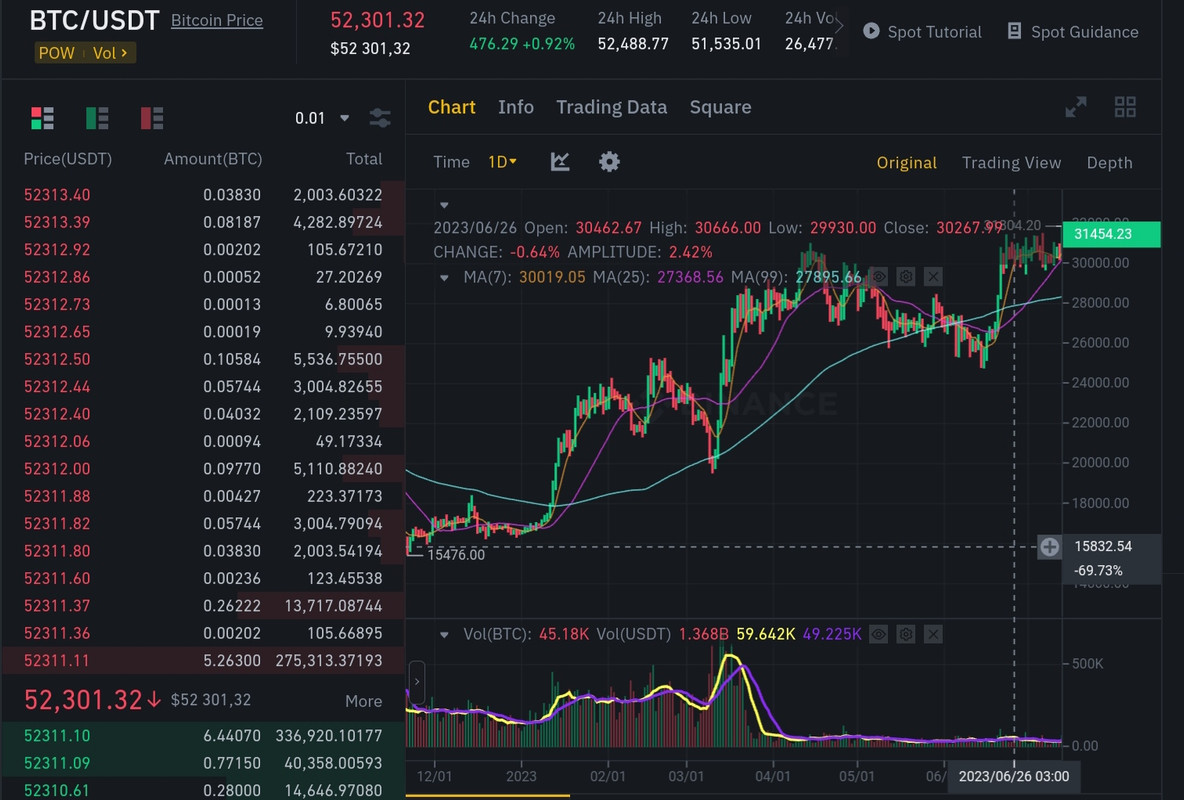Select buy order at price 52311.10
This screenshot has width=1184, height=800.
(203, 736)
